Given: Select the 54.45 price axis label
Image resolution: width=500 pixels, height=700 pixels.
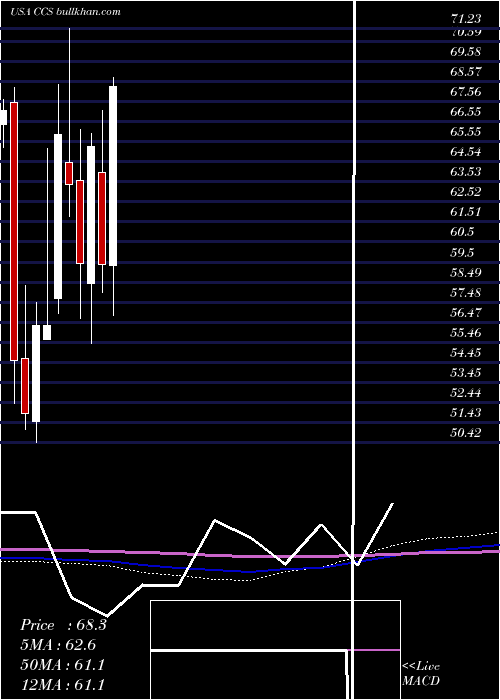Looking at the screenshot, I should tap(466, 353).
